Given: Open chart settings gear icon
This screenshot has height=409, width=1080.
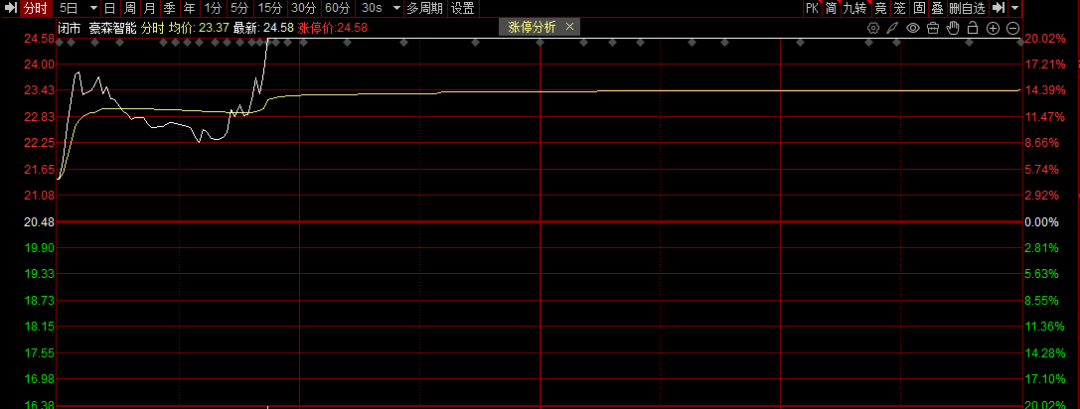Looking at the screenshot, I should coord(873,28).
